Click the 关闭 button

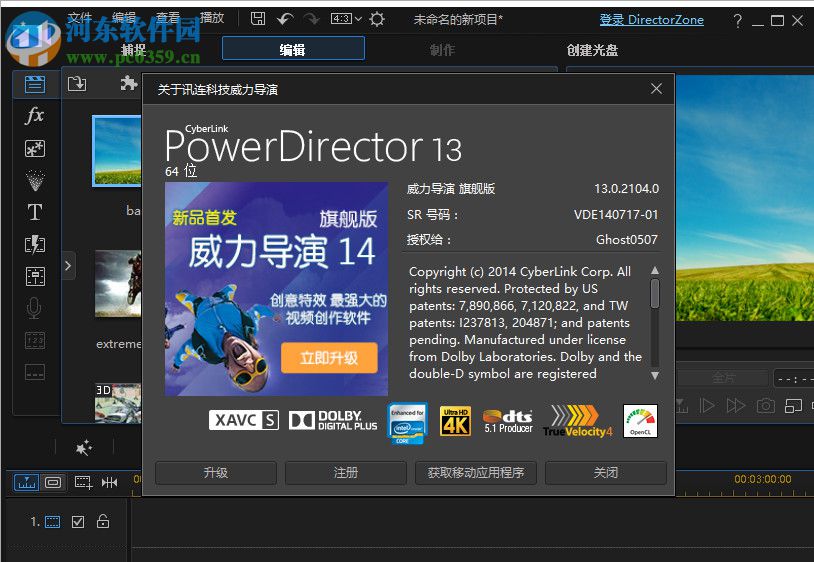tap(606, 472)
